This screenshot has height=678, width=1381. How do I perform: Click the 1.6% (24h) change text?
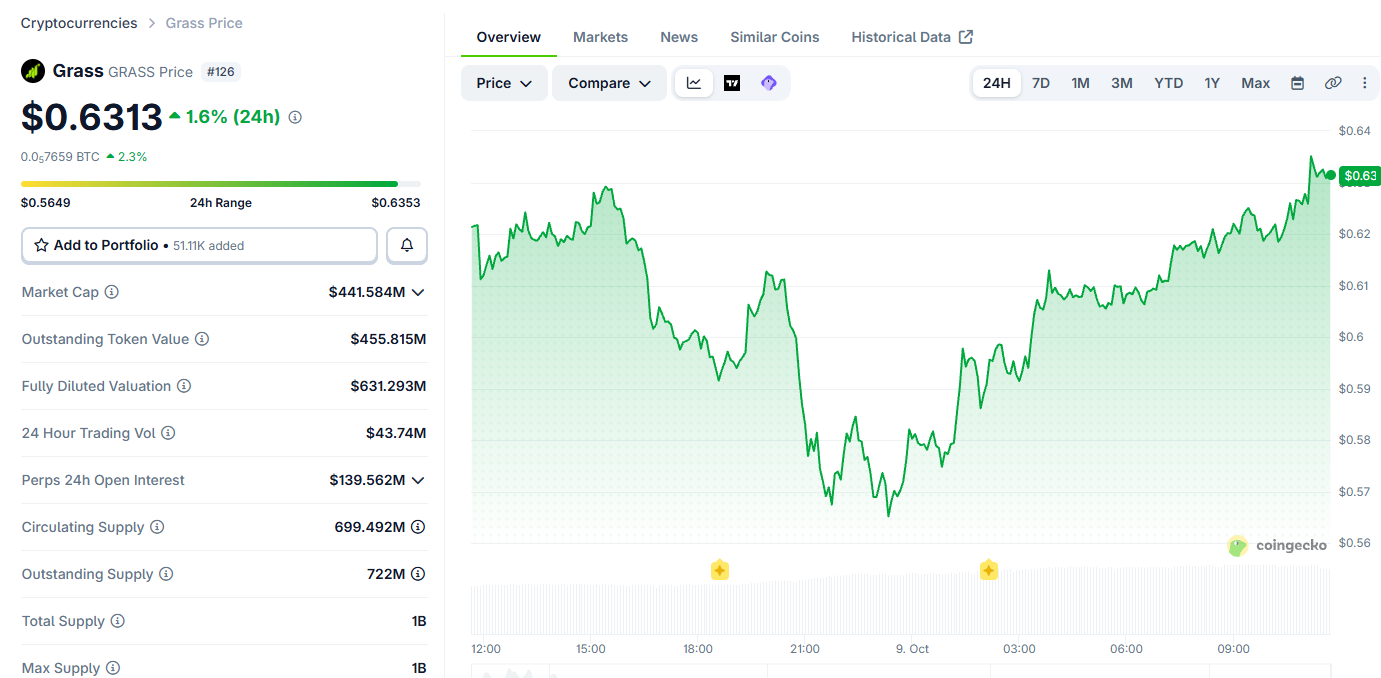click(x=233, y=117)
